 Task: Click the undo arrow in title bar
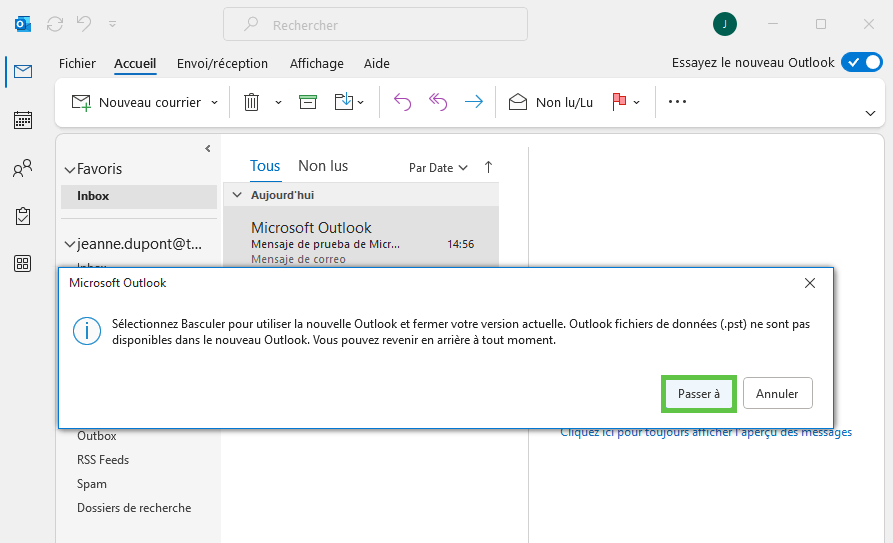[84, 24]
